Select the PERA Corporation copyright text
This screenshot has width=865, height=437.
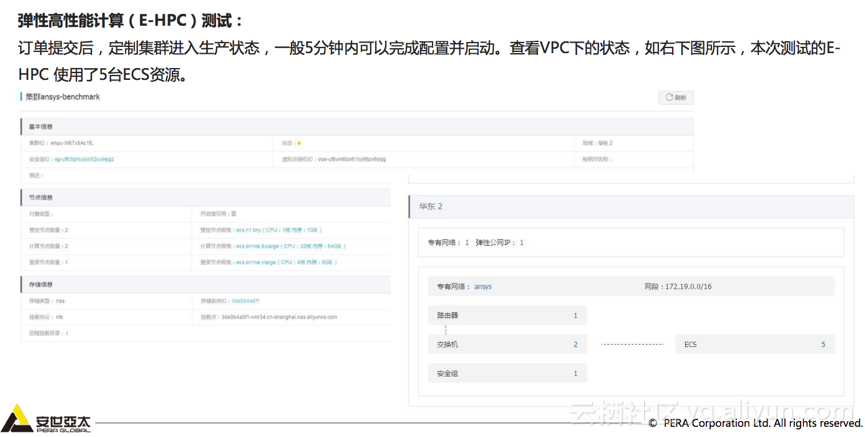(755, 423)
